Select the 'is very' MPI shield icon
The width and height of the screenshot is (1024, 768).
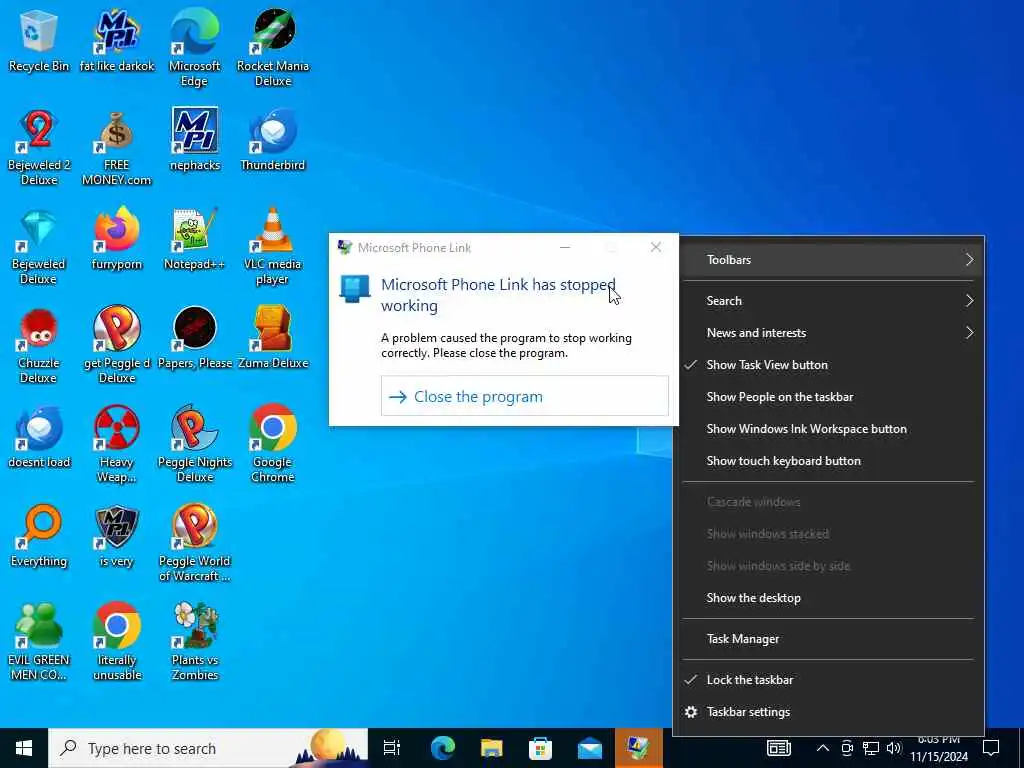(x=117, y=536)
